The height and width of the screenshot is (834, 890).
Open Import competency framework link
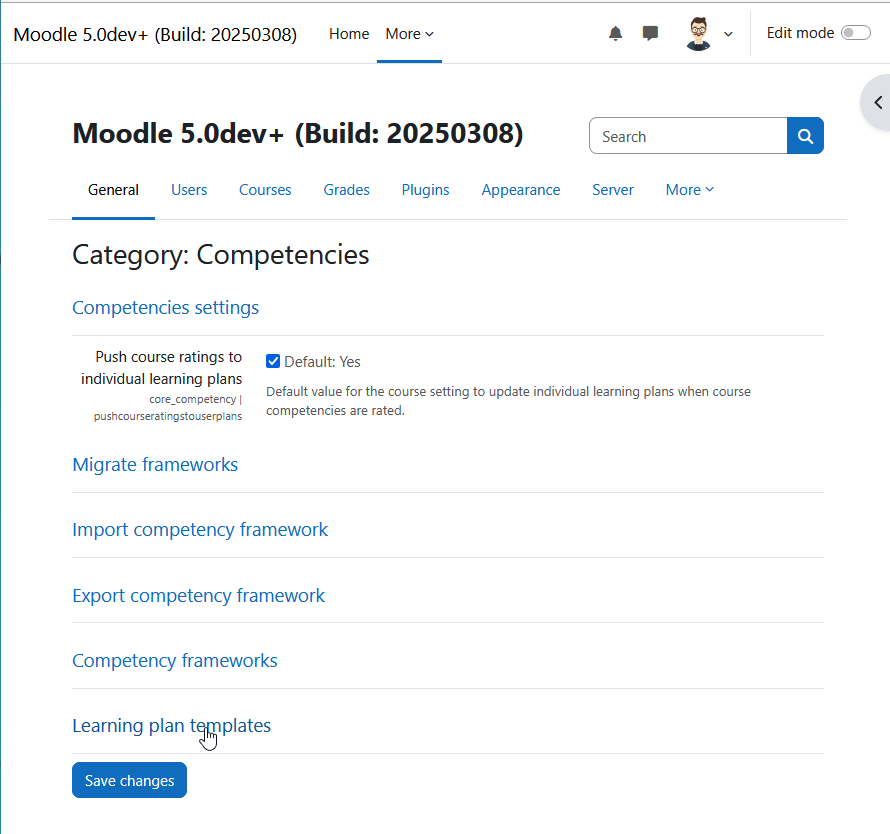click(200, 530)
